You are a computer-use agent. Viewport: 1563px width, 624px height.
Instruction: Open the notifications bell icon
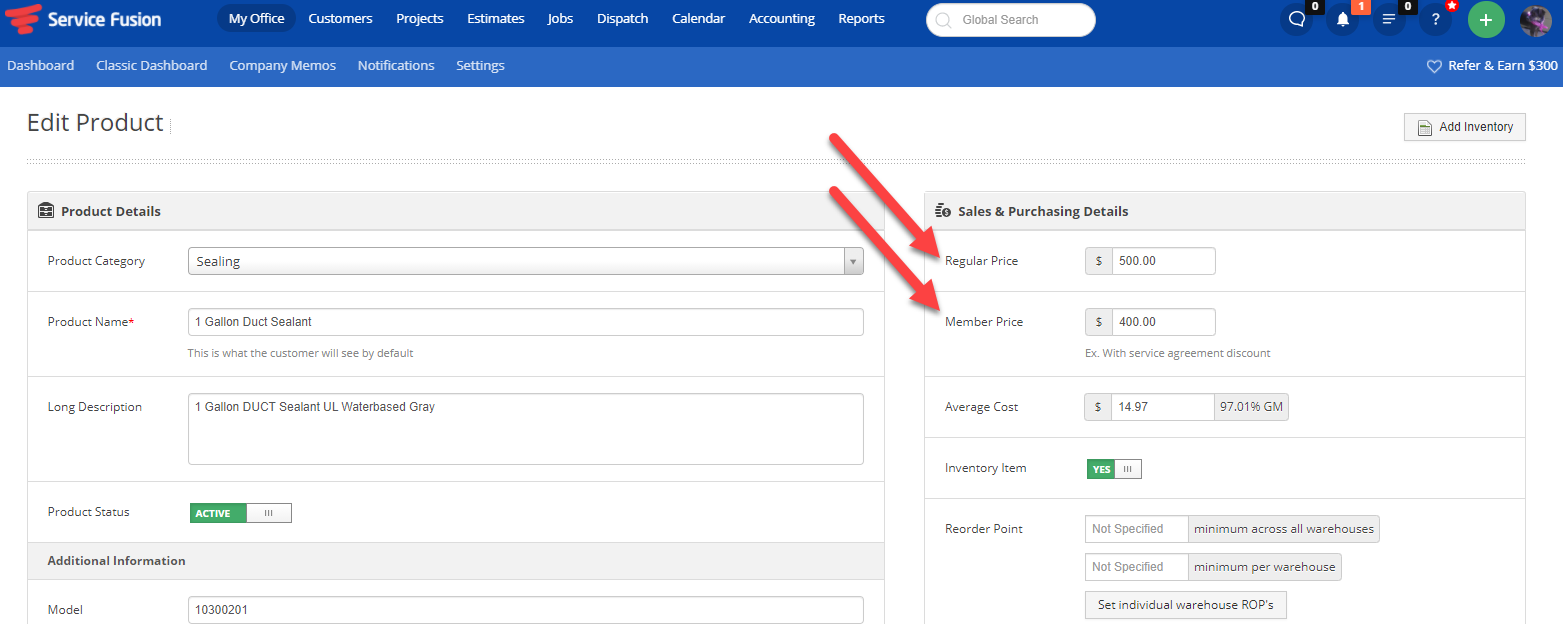click(1343, 19)
